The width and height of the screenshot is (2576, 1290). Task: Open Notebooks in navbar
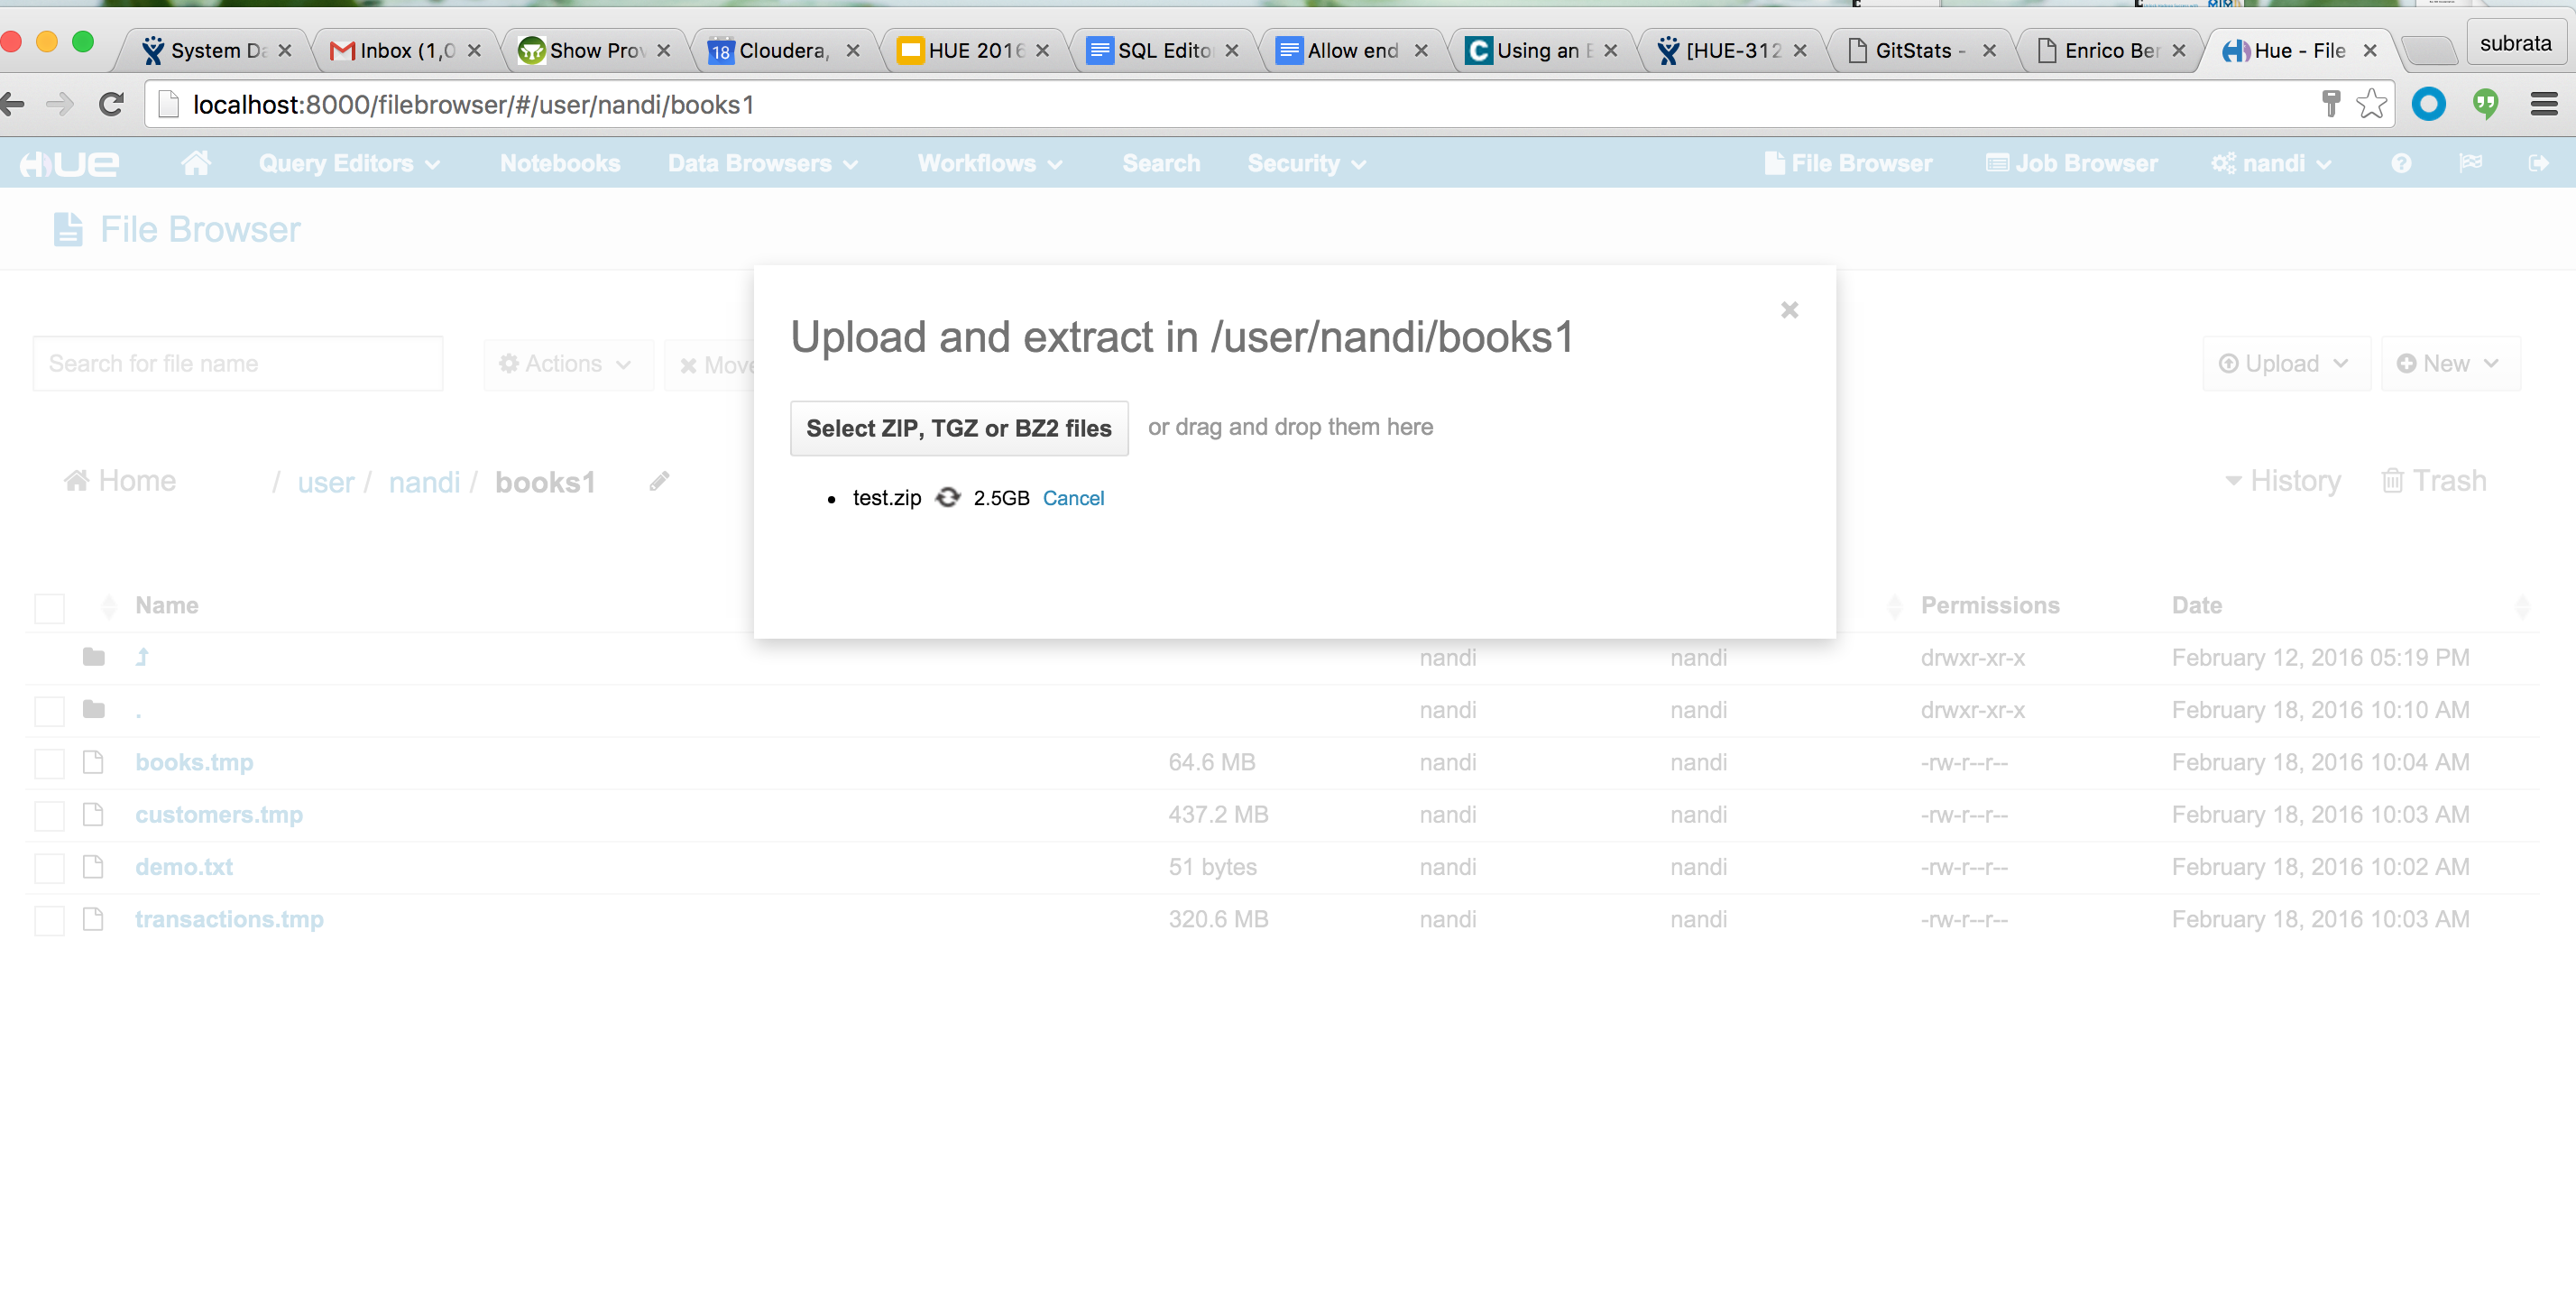coord(560,163)
